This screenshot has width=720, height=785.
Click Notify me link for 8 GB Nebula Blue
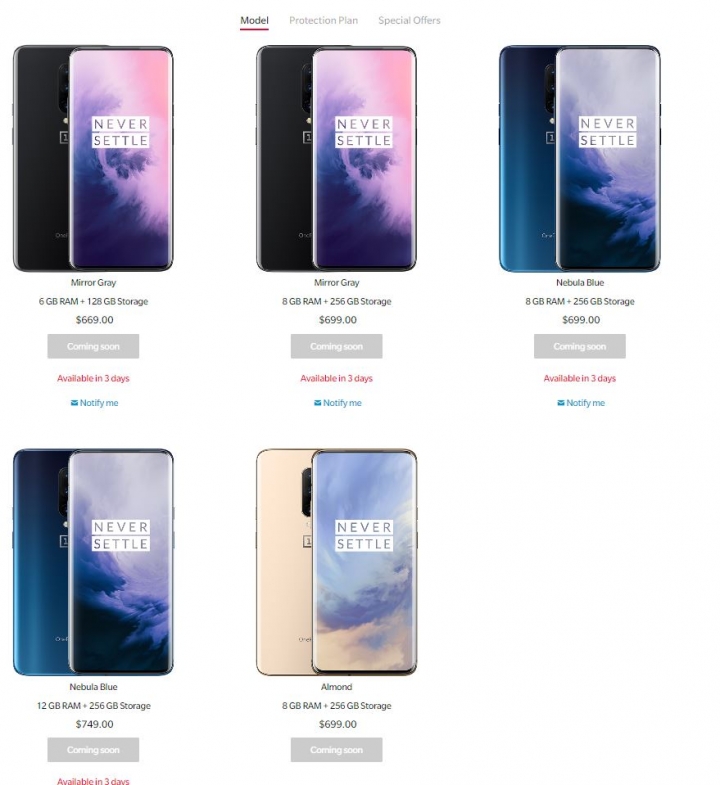586,403
